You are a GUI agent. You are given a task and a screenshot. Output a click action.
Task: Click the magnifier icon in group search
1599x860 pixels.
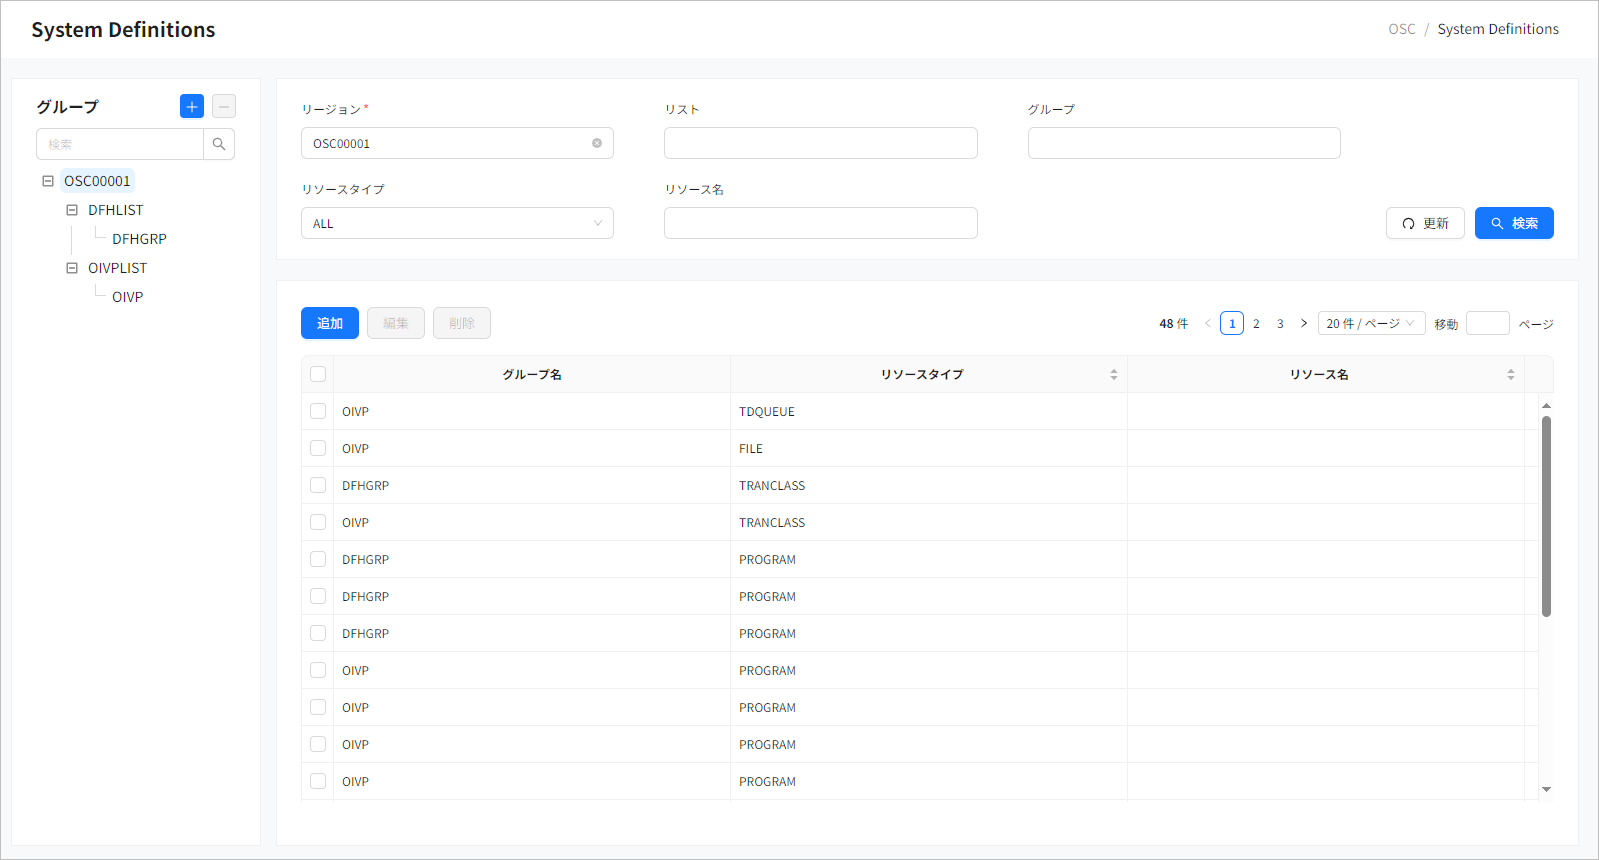[219, 144]
